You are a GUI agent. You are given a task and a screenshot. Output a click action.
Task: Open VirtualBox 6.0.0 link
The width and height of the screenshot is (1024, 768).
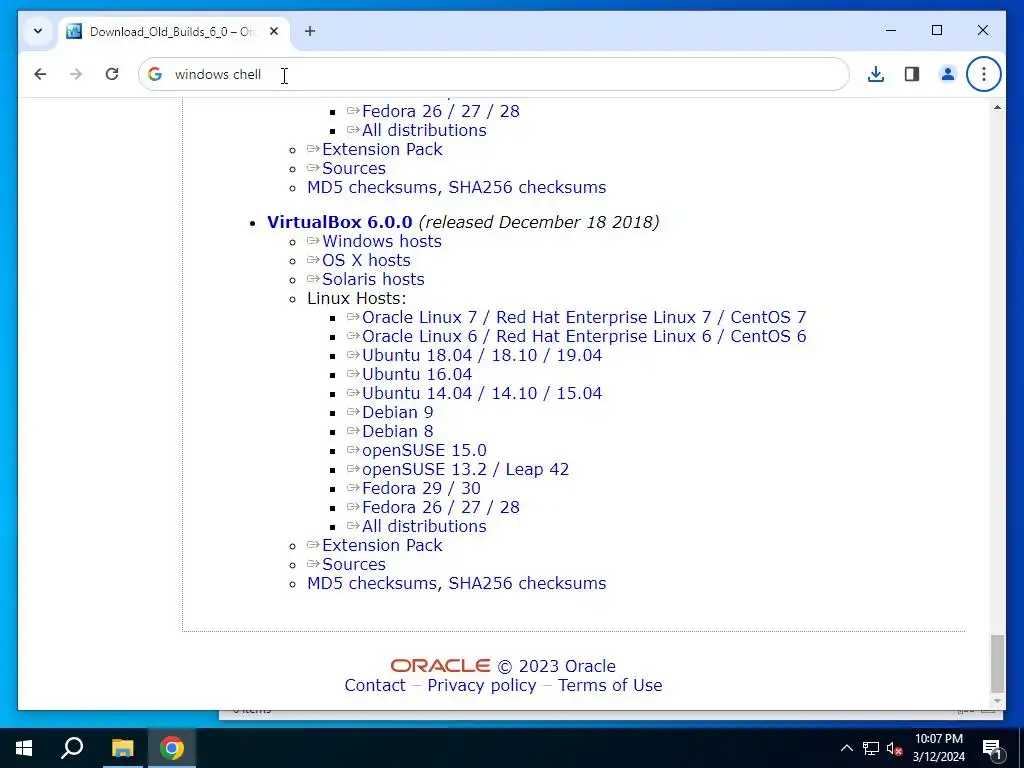click(x=340, y=222)
